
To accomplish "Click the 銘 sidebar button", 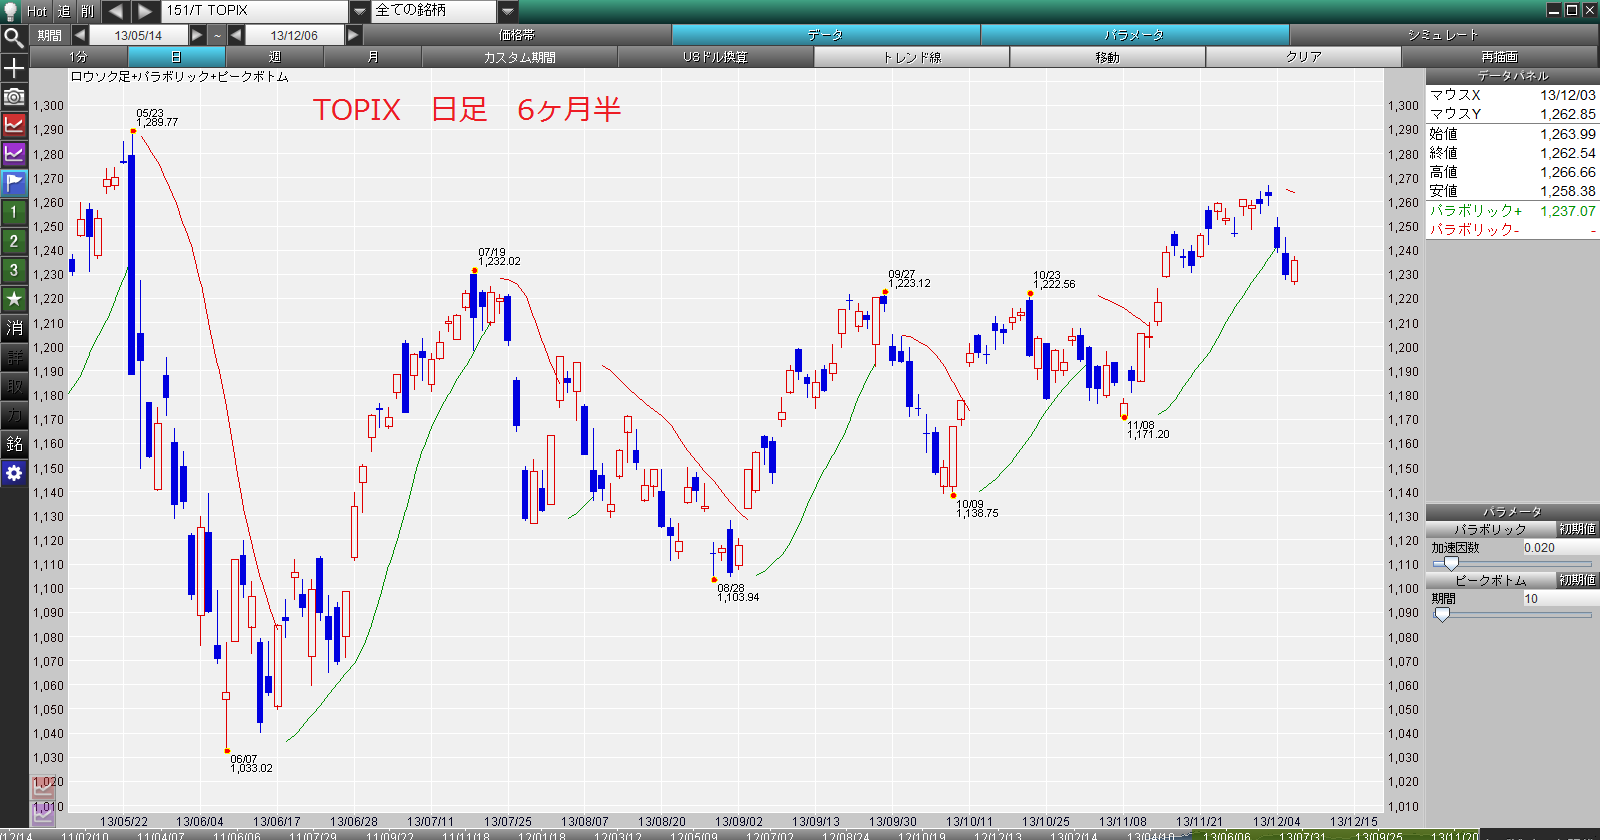I will [14, 444].
